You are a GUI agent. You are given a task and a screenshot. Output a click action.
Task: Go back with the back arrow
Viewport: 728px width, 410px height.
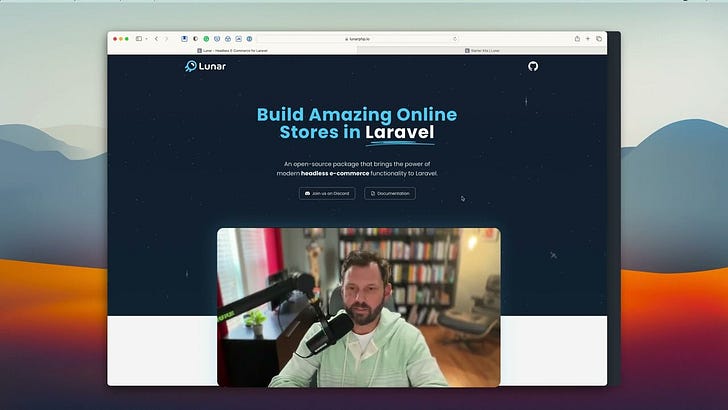click(x=156, y=39)
